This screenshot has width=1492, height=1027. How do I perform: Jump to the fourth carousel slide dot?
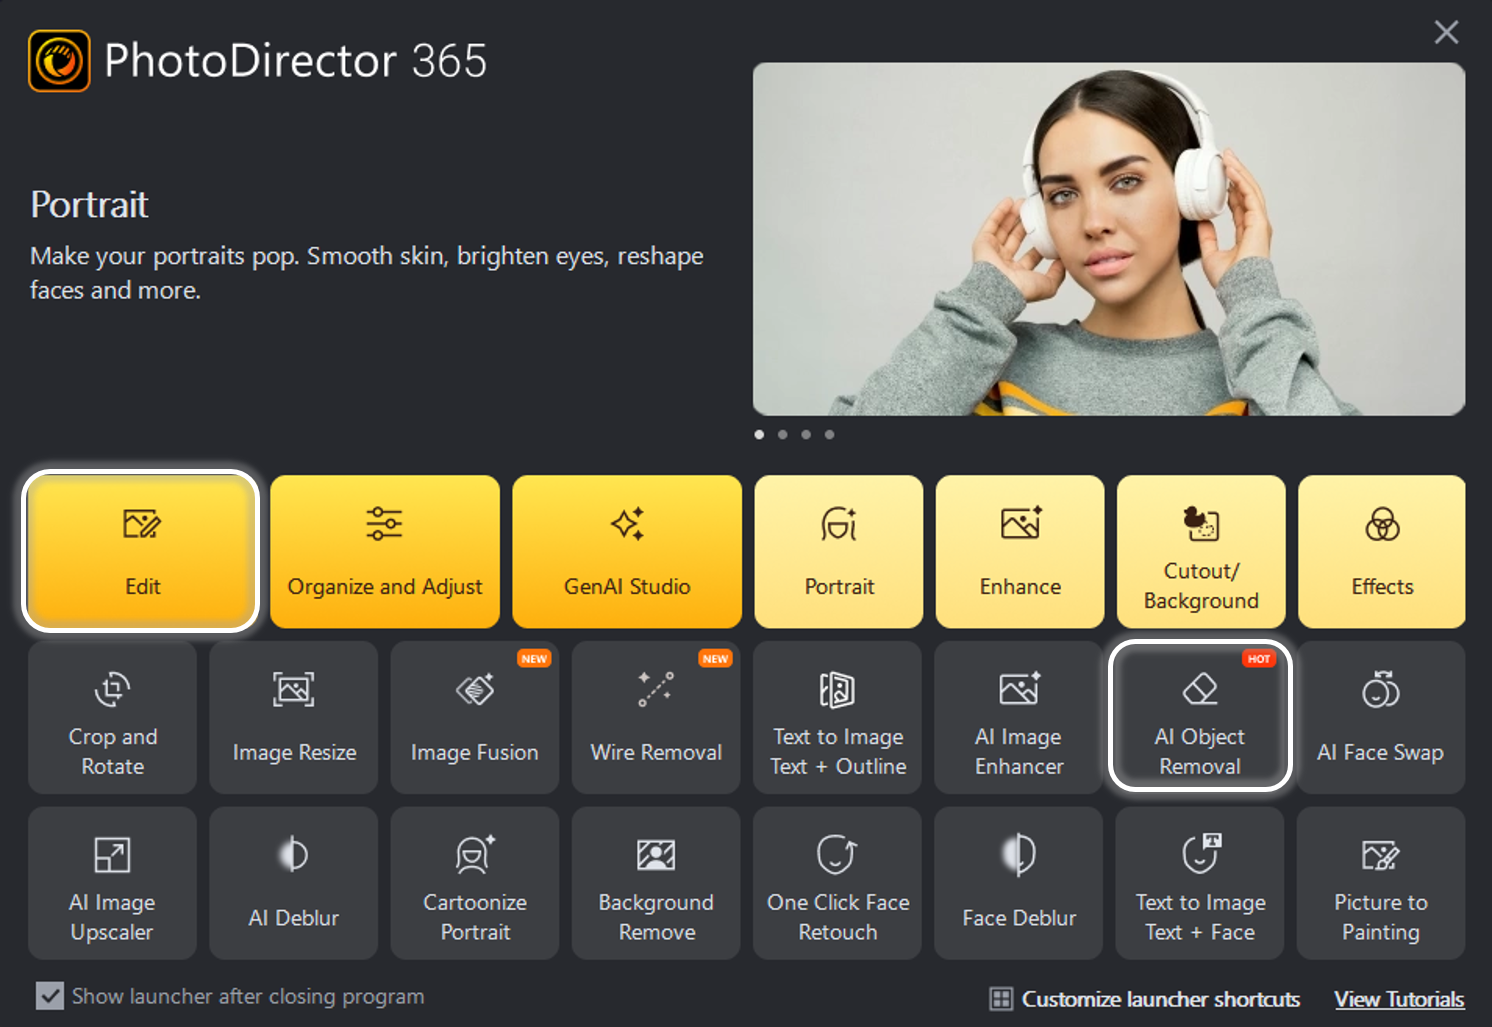pyautogui.click(x=829, y=434)
